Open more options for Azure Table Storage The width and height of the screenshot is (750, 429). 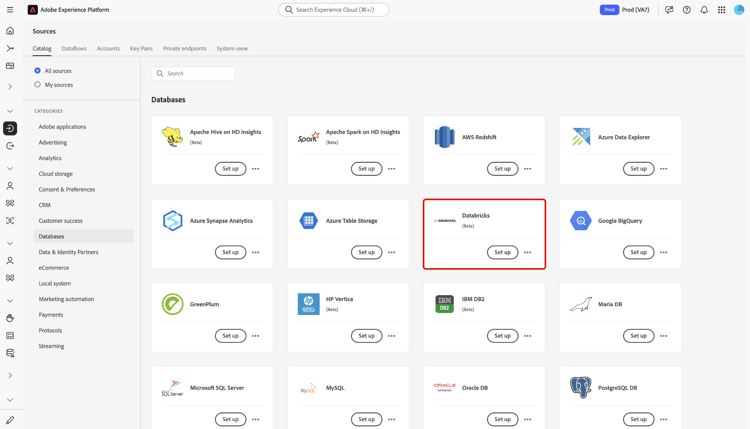click(x=391, y=253)
